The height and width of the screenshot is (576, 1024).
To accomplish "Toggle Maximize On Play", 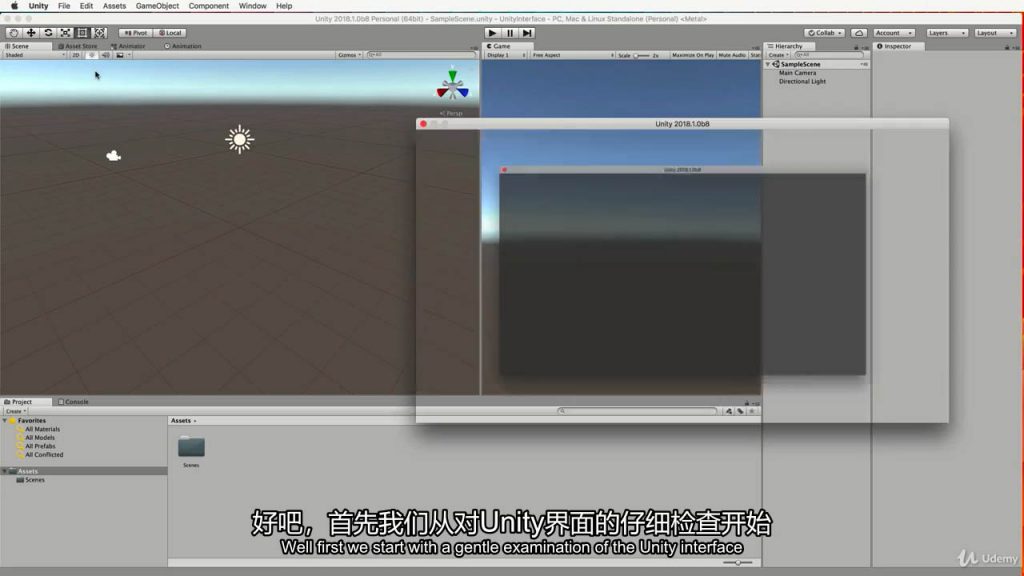I will [693, 56].
